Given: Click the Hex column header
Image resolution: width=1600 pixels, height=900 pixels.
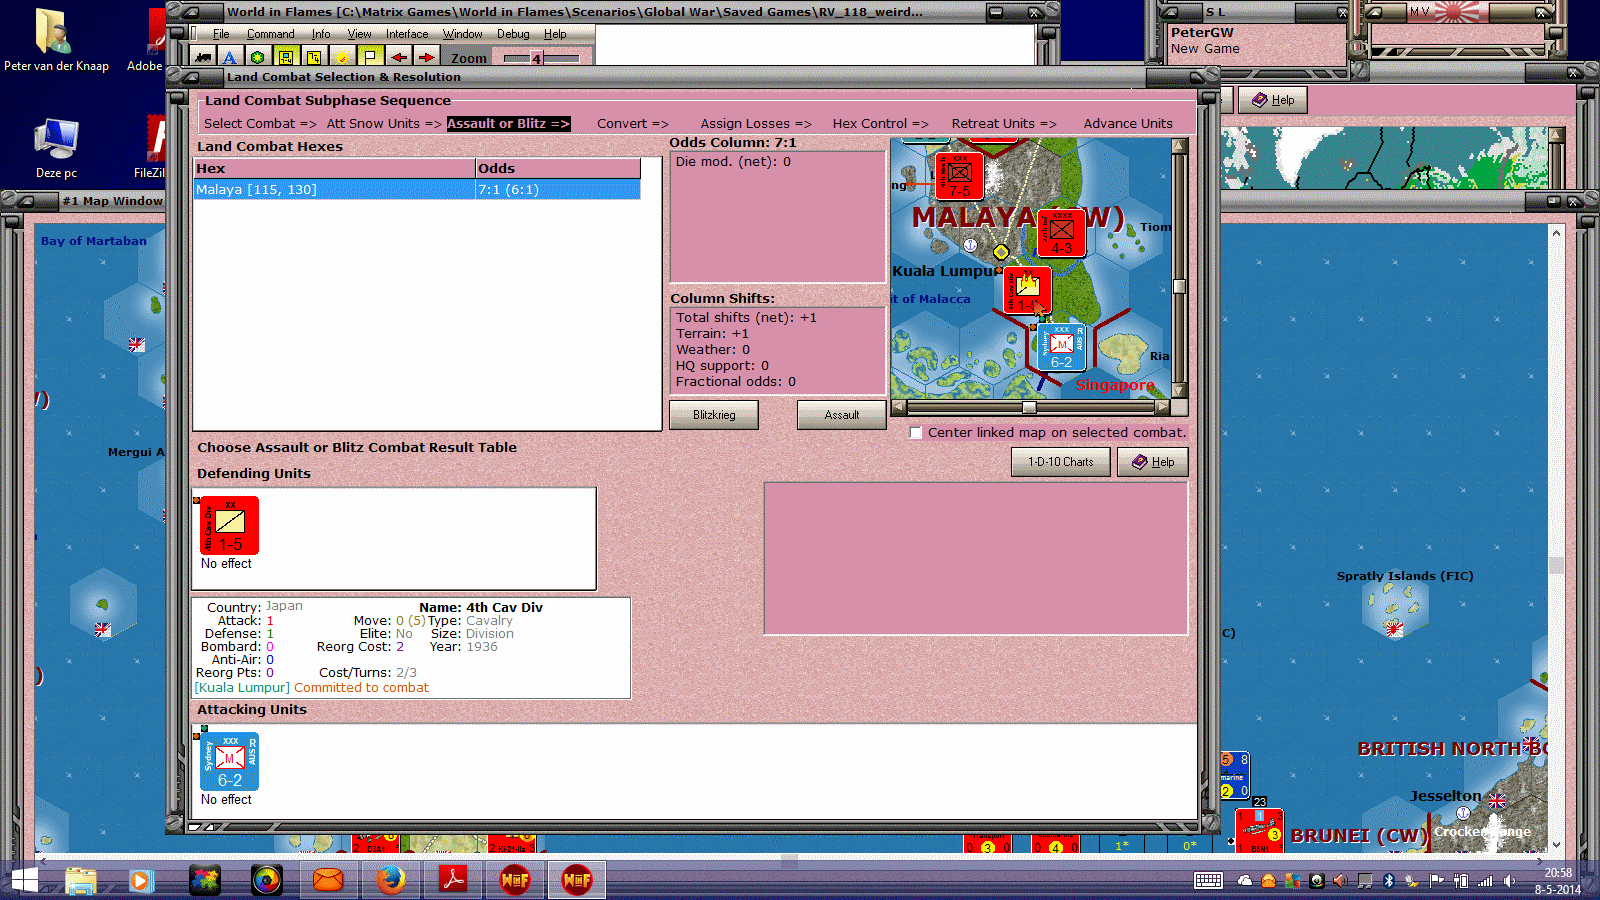Looking at the screenshot, I should point(334,168).
